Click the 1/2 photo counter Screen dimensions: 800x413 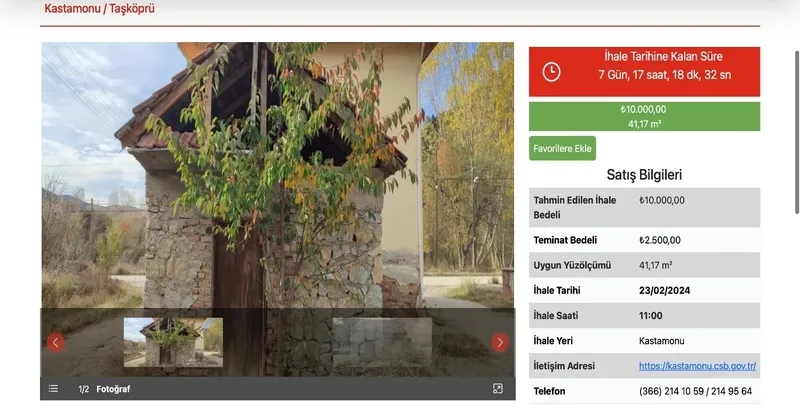[x=84, y=389]
